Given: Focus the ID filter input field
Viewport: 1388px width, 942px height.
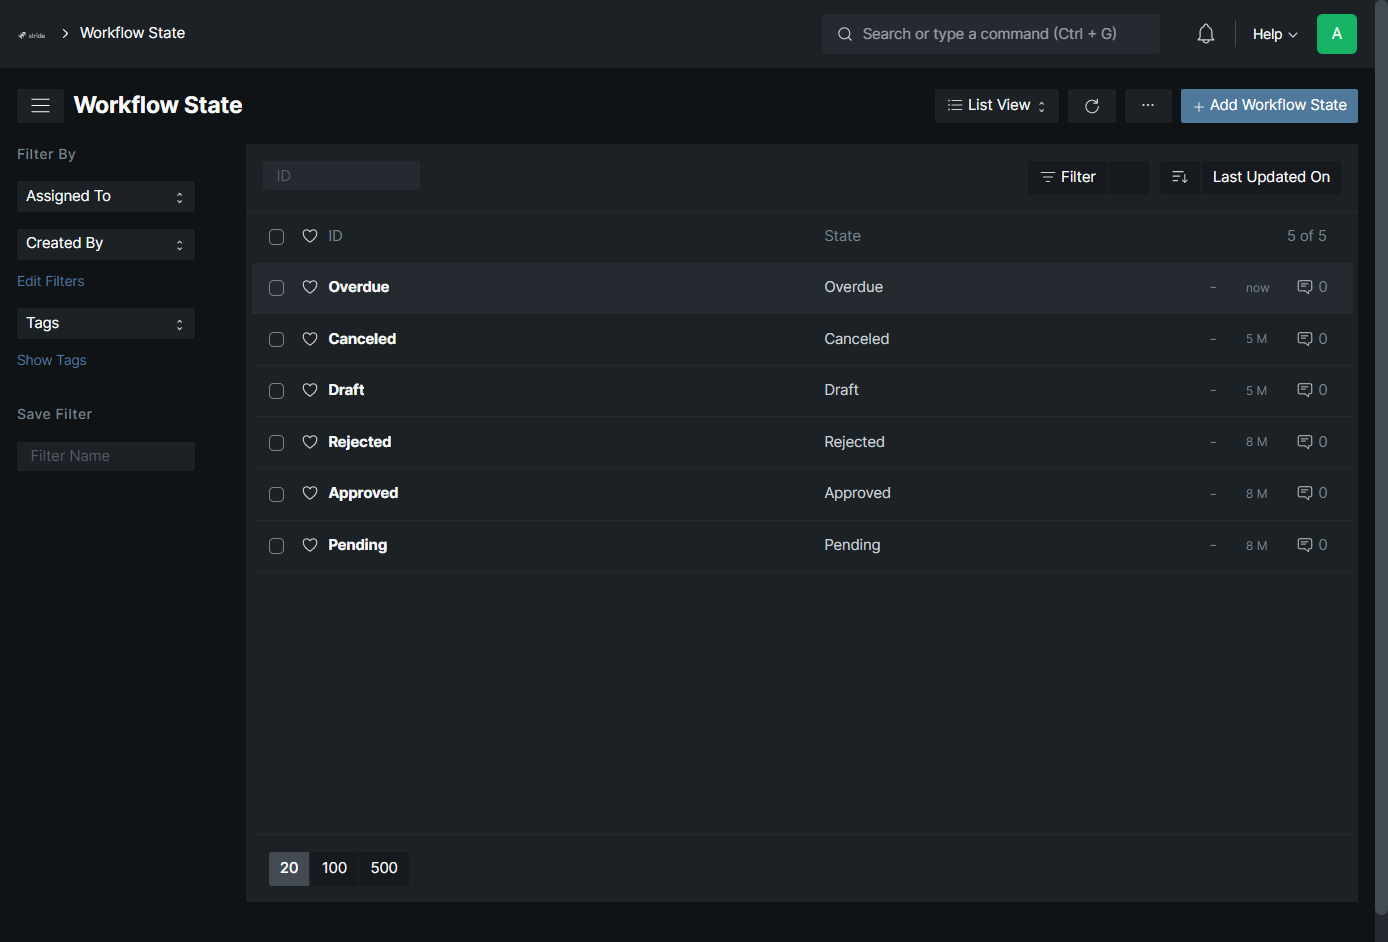Looking at the screenshot, I should tap(341, 176).
